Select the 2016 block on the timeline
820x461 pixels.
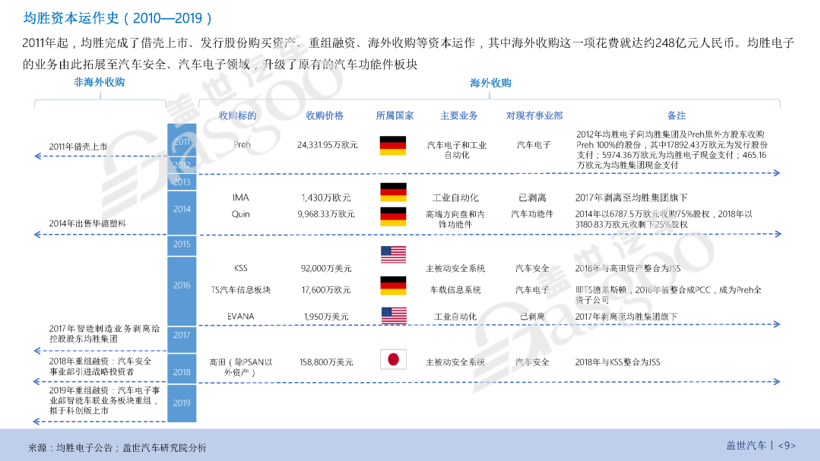pos(181,291)
